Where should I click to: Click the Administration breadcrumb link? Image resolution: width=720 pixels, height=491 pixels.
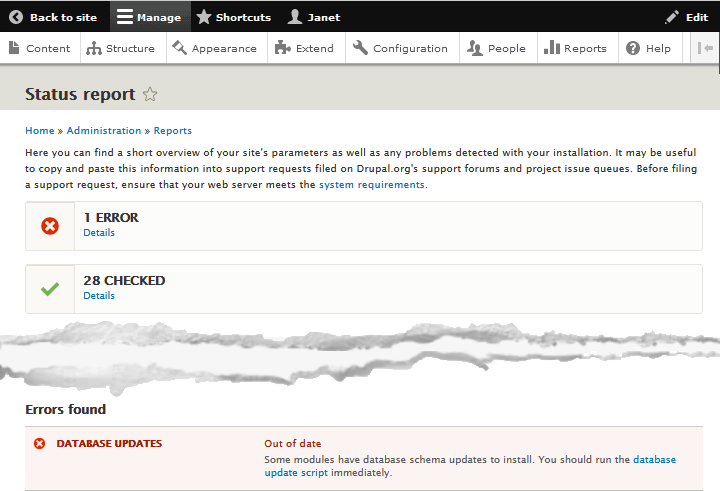pos(104,131)
